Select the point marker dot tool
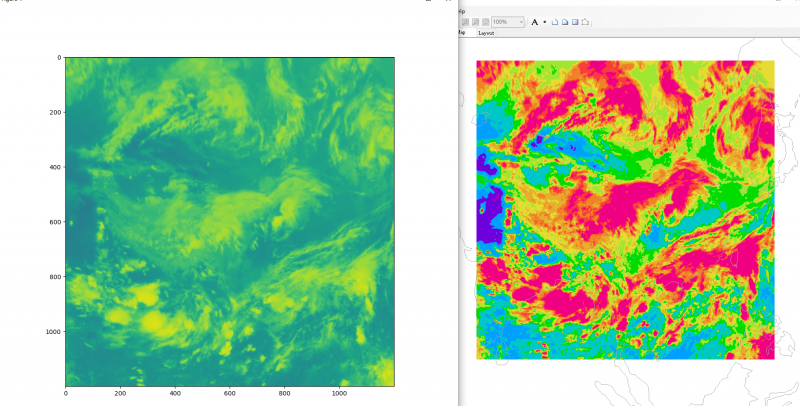 tap(545, 21)
